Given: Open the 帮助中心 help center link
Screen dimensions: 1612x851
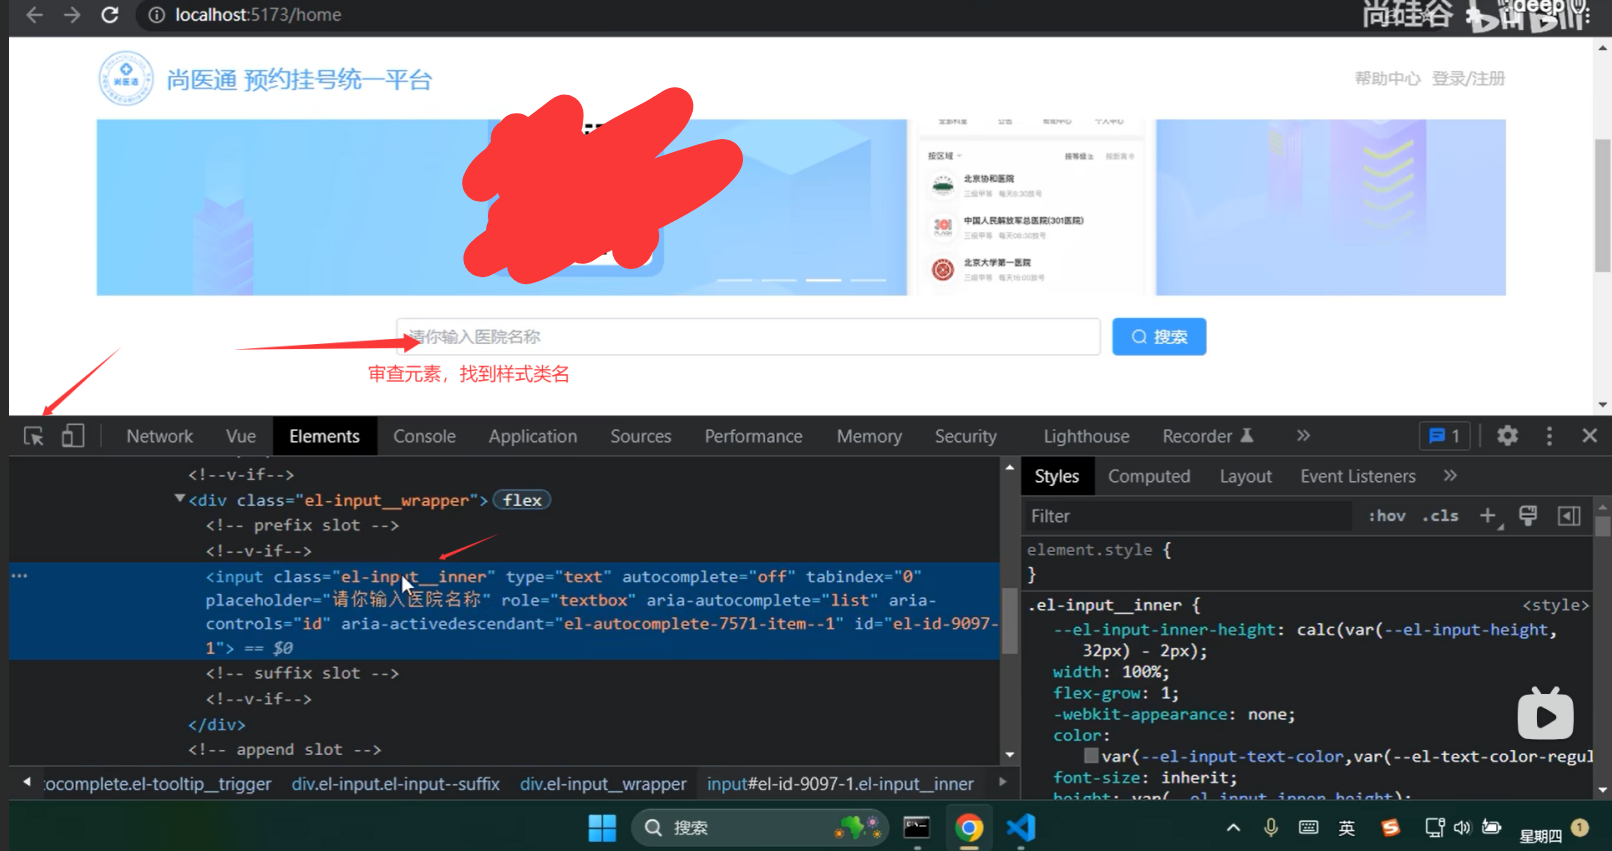Looking at the screenshot, I should pos(1387,79).
